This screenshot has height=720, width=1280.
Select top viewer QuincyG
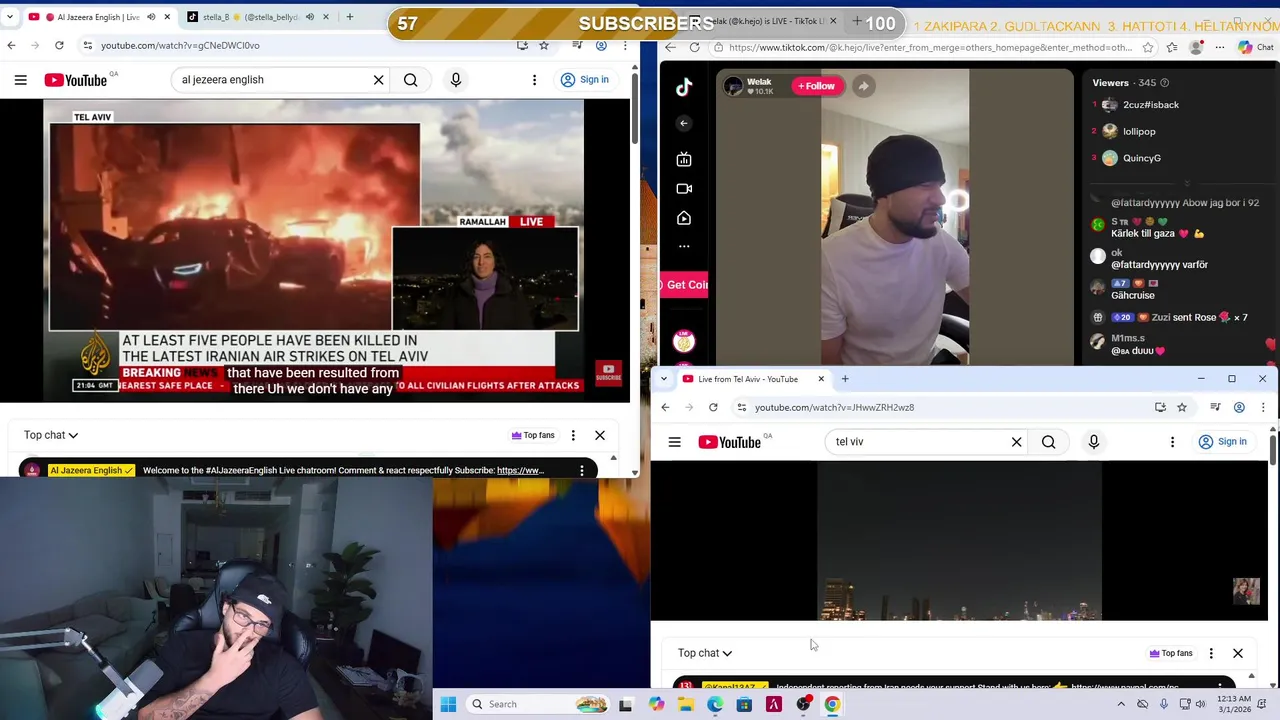point(1130,158)
